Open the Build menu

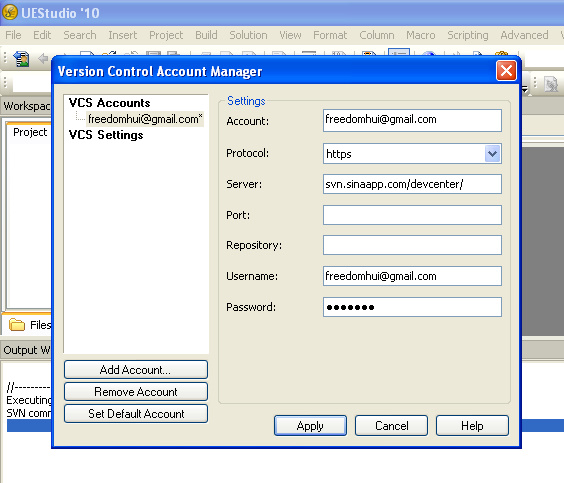click(206, 35)
